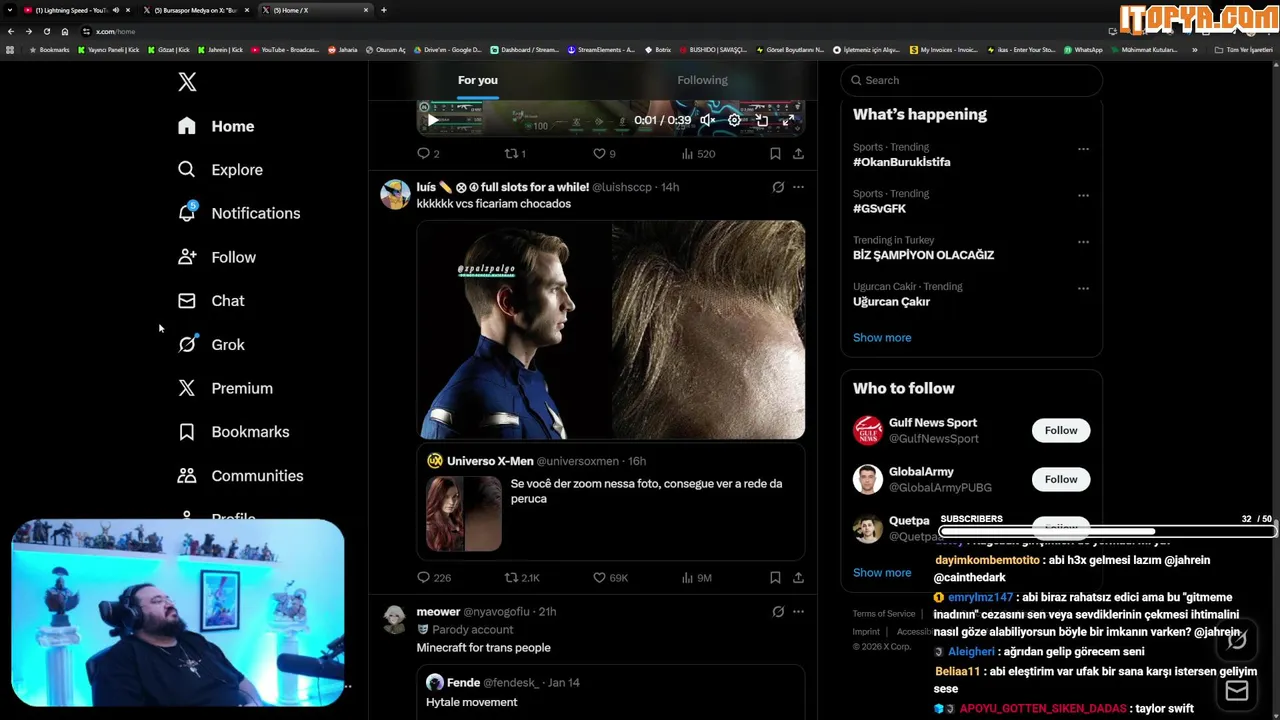The width and height of the screenshot is (1280, 720).
Task: View analytics showing 520 views
Action: (698, 154)
